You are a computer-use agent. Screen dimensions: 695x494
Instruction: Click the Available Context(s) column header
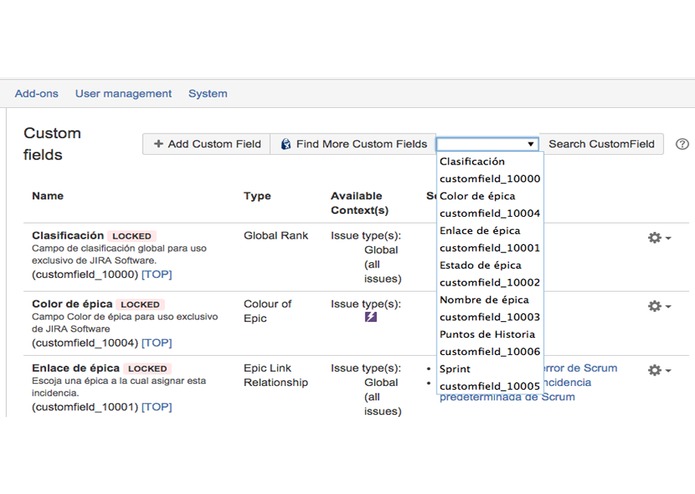[x=359, y=203]
